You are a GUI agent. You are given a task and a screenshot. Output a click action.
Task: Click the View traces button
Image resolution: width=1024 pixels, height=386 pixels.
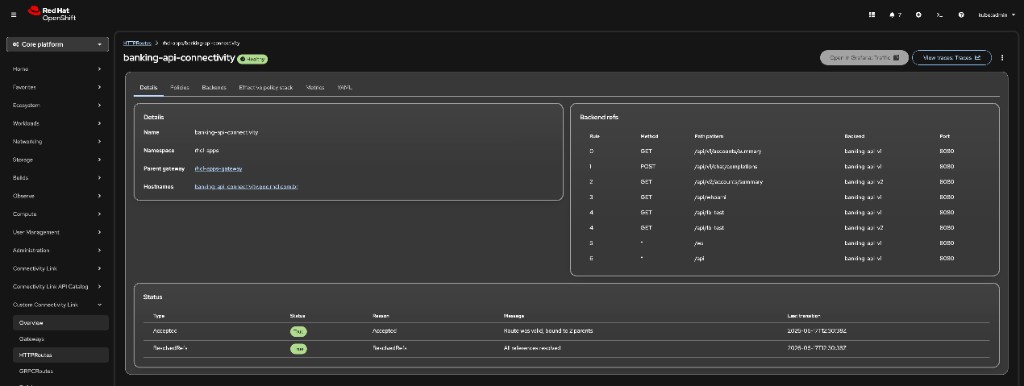952,57
